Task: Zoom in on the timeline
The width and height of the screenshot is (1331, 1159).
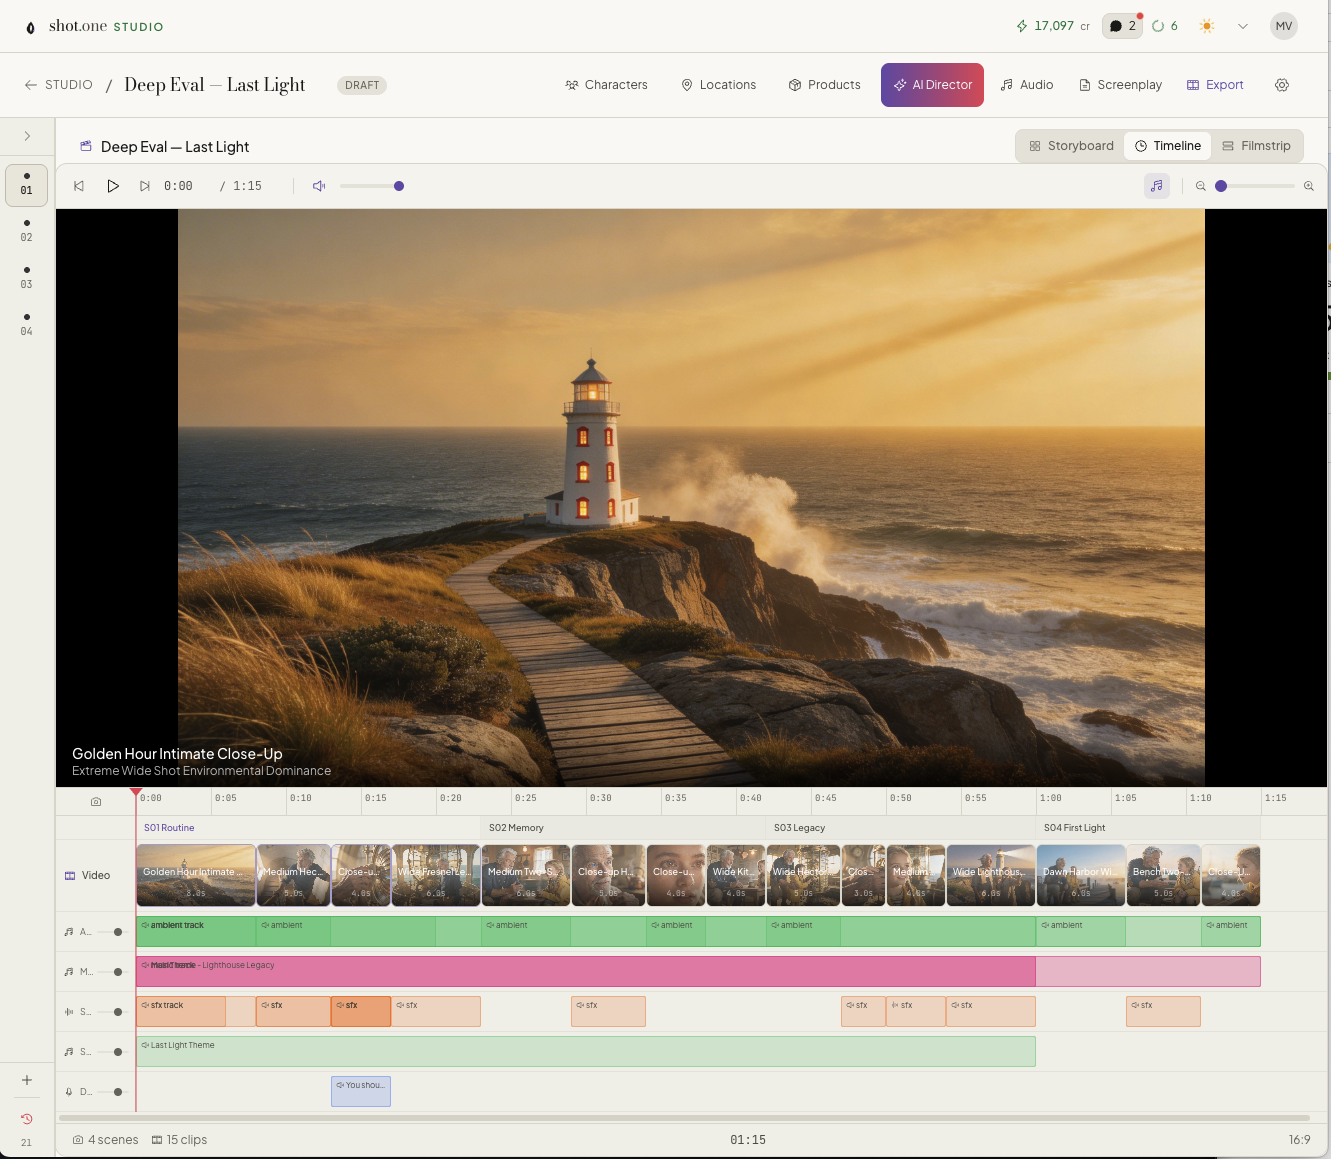Action: tap(1308, 186)
